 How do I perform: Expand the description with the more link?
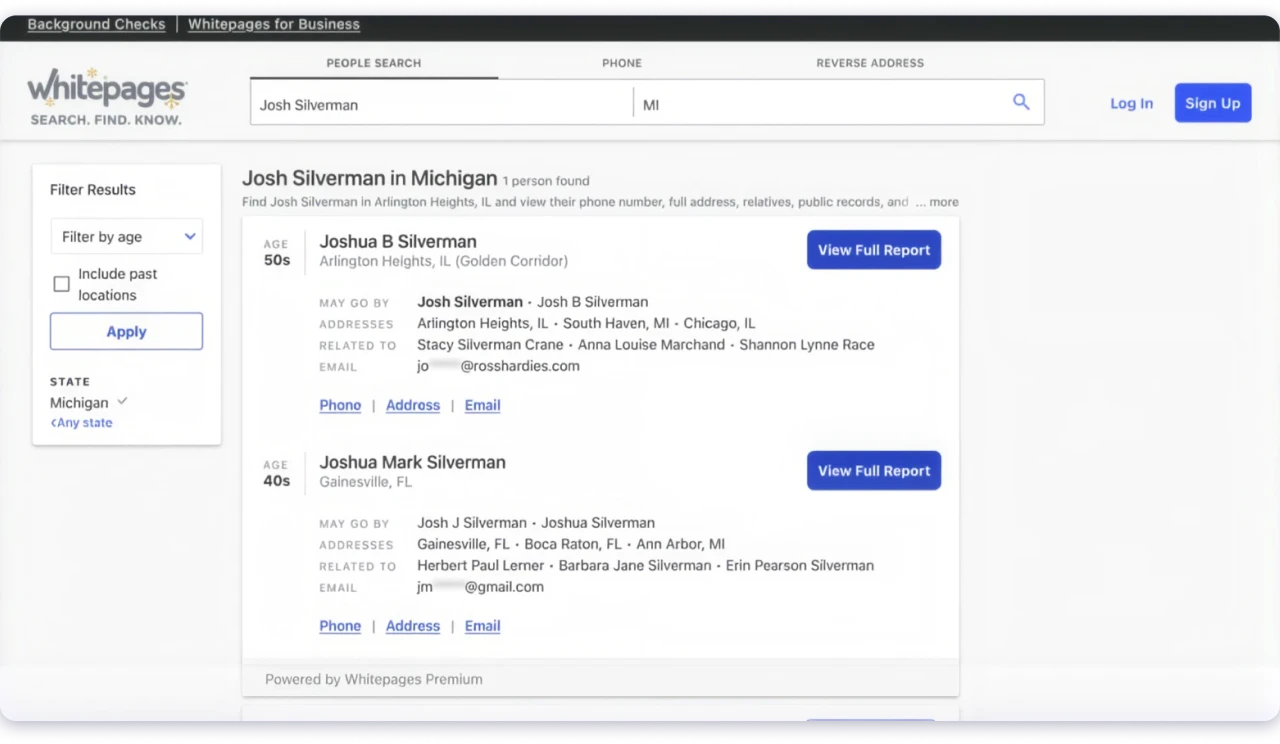coord(944,202)
